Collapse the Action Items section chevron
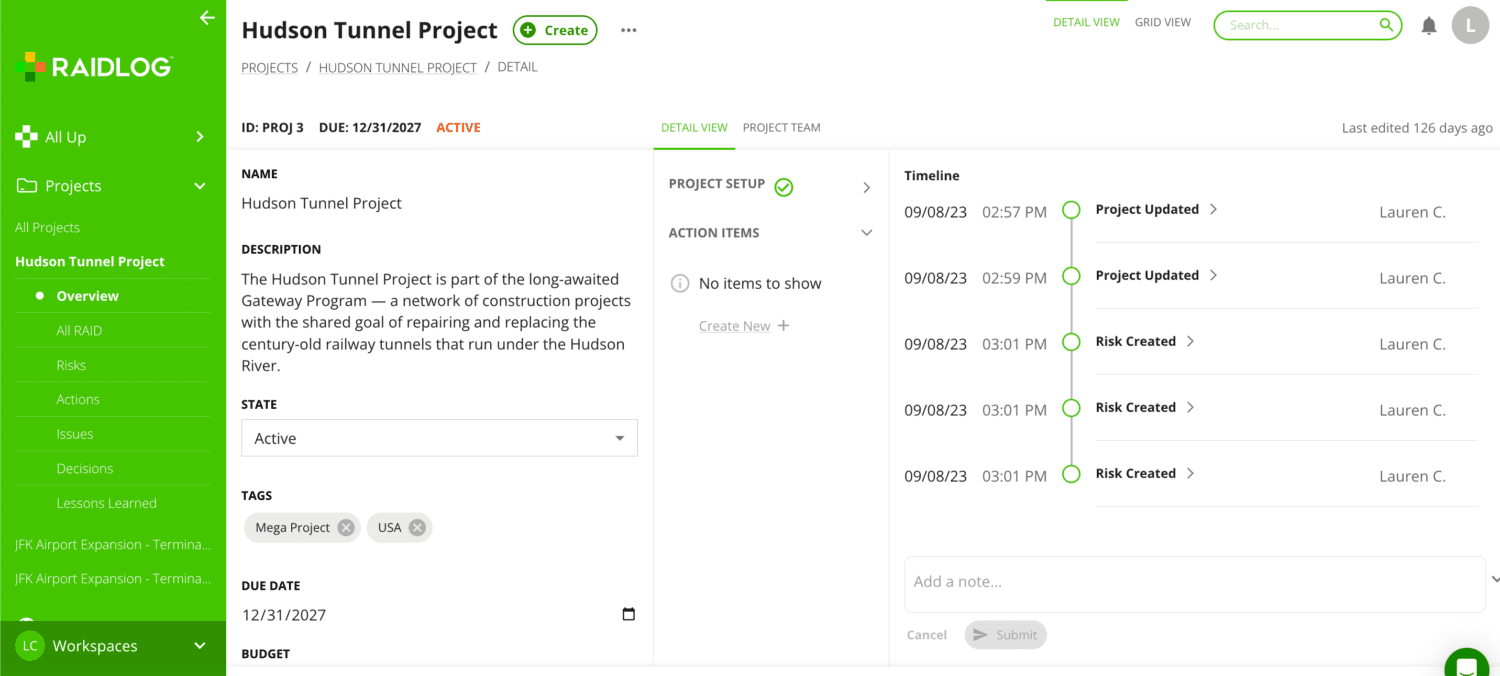 coord(866,233)
